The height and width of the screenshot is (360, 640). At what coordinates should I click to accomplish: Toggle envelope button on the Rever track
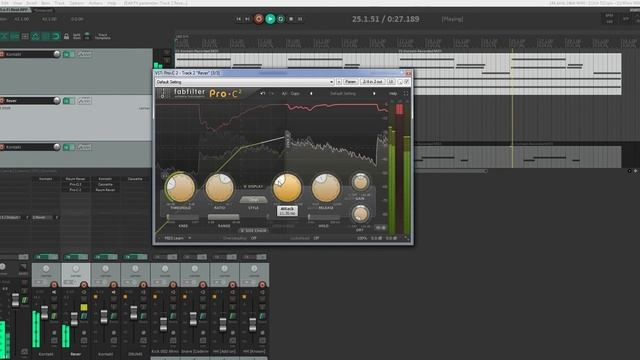(x=84, y=100)
